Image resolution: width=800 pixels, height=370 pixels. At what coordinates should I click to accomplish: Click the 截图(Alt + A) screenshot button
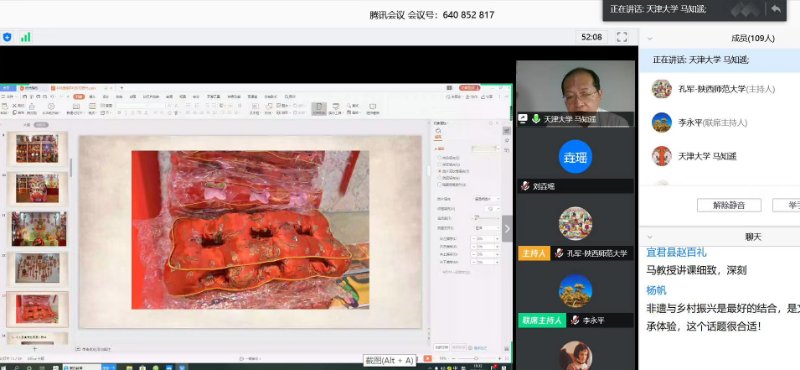coord(390,360)
